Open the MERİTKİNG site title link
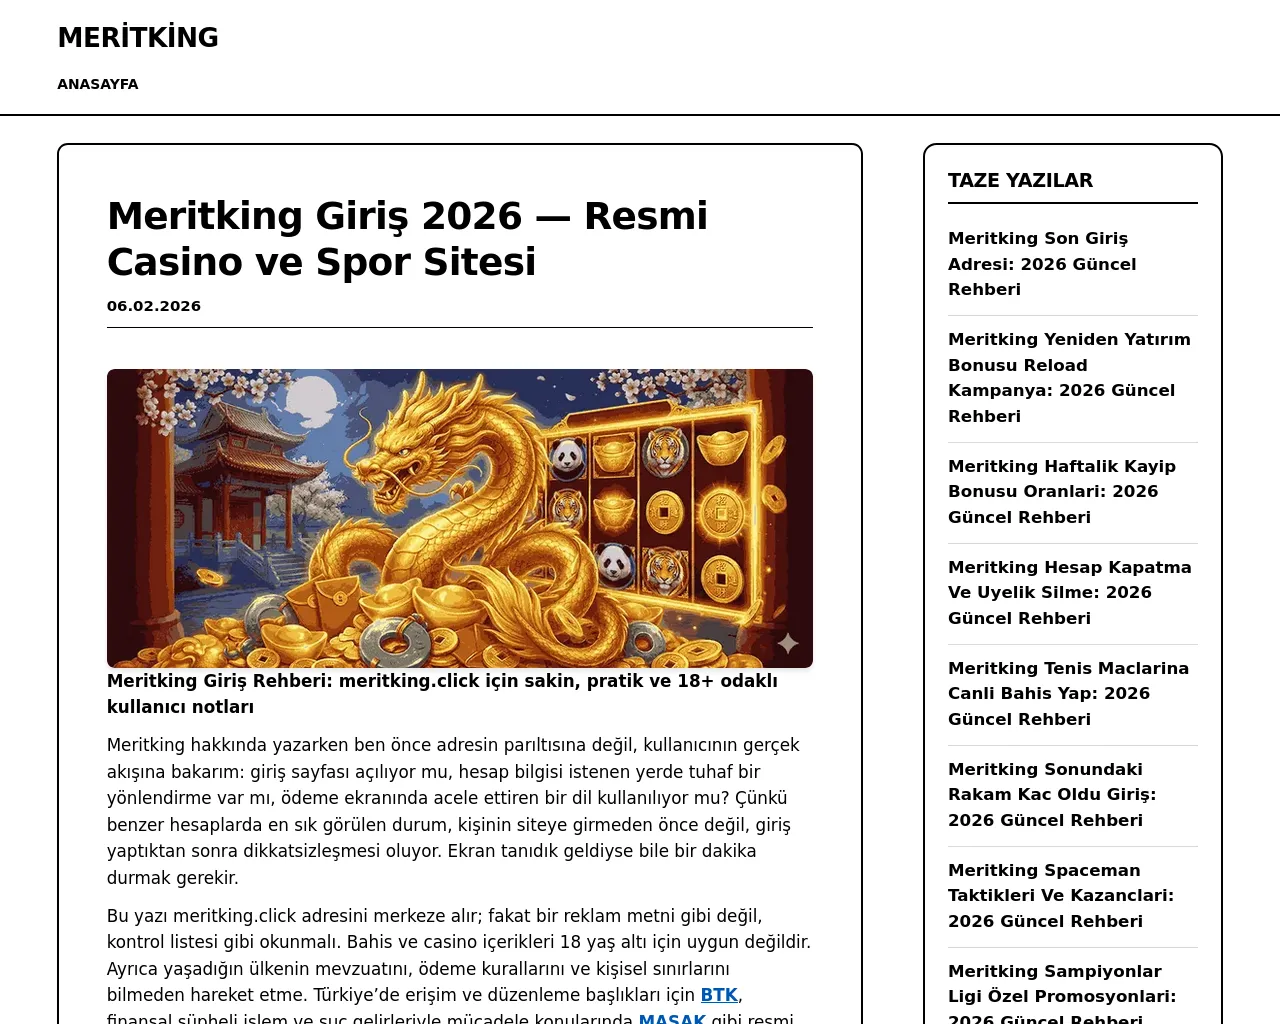The width and height of the screenshot is (1280, 1024). pyautogui.click(x=138, y=37)
